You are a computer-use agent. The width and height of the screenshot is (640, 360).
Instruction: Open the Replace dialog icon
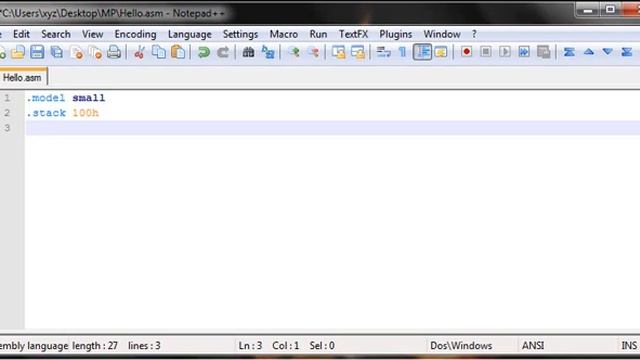click(268, 52)
